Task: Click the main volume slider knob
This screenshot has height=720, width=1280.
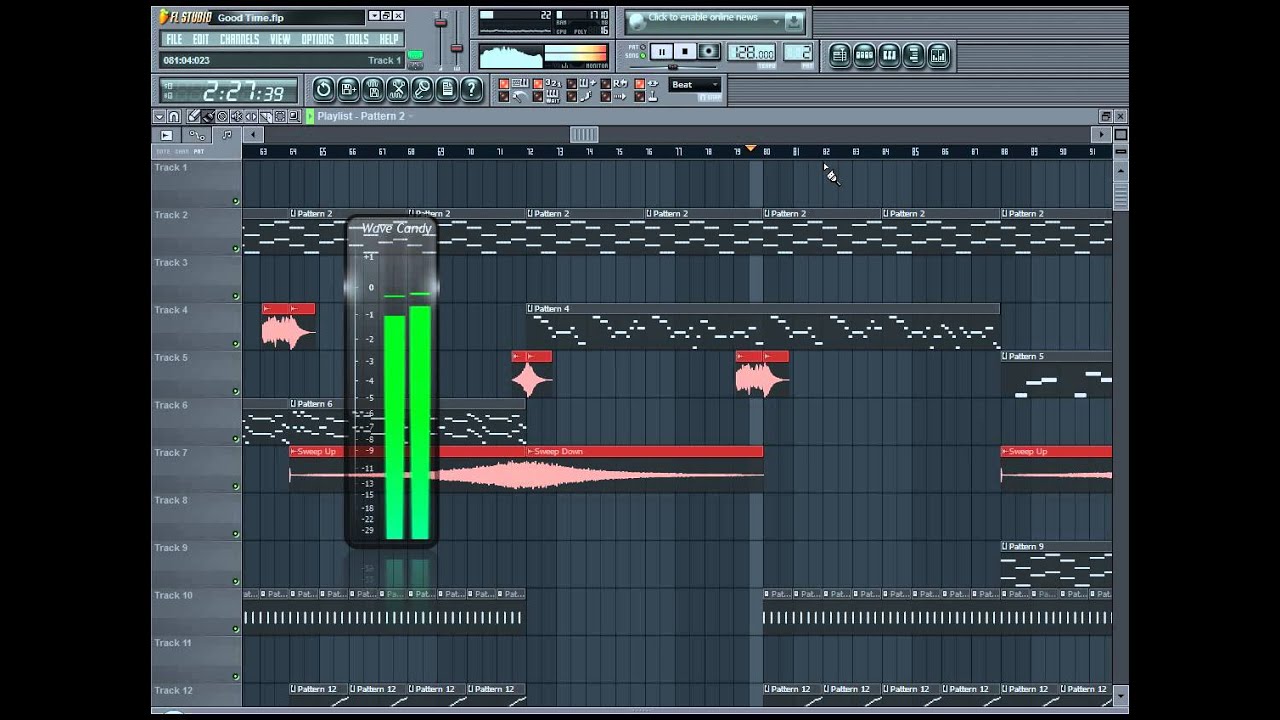Action: click(441, 22)
